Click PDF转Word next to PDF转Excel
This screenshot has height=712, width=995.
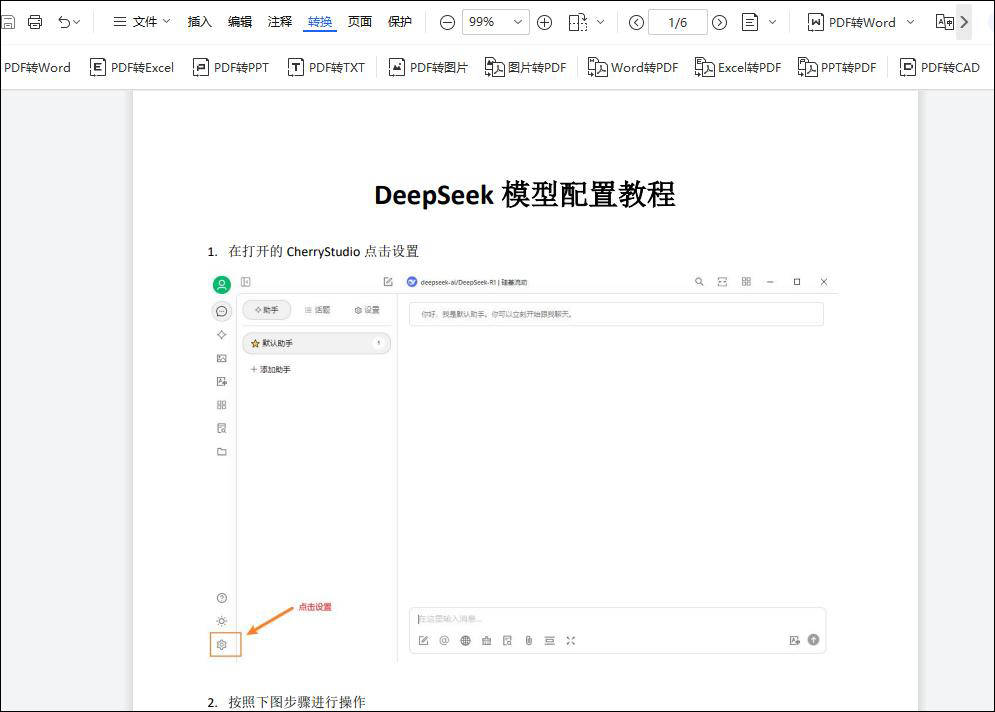pyautogui.click(x=37, y=67)
